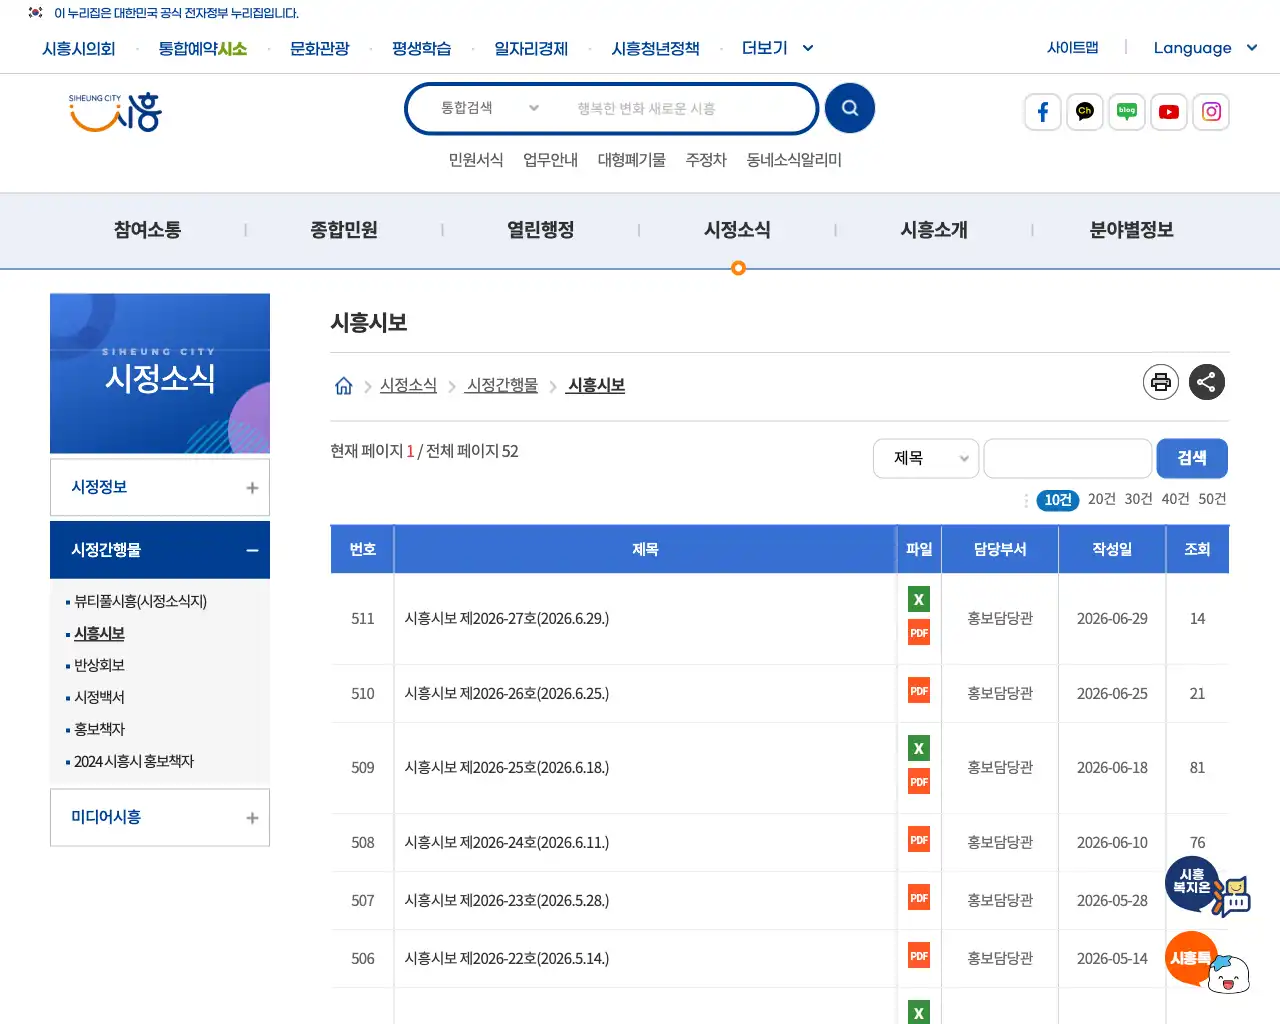Screen dimensions: 1280x1024
Task: Open the 업무안내 quick link
Action: tap(551, 160)
